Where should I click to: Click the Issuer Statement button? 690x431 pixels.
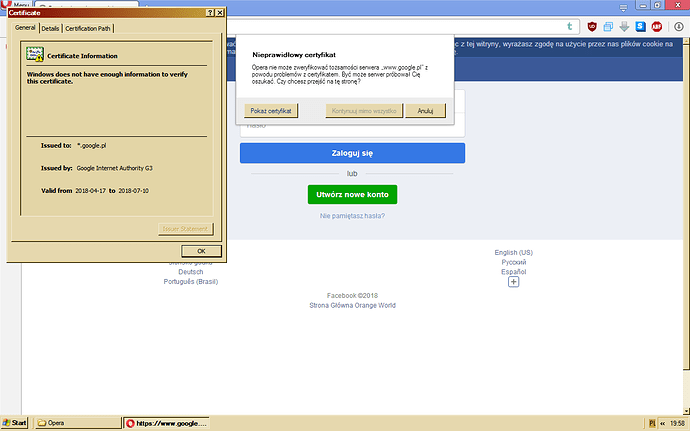click(185, 229)
